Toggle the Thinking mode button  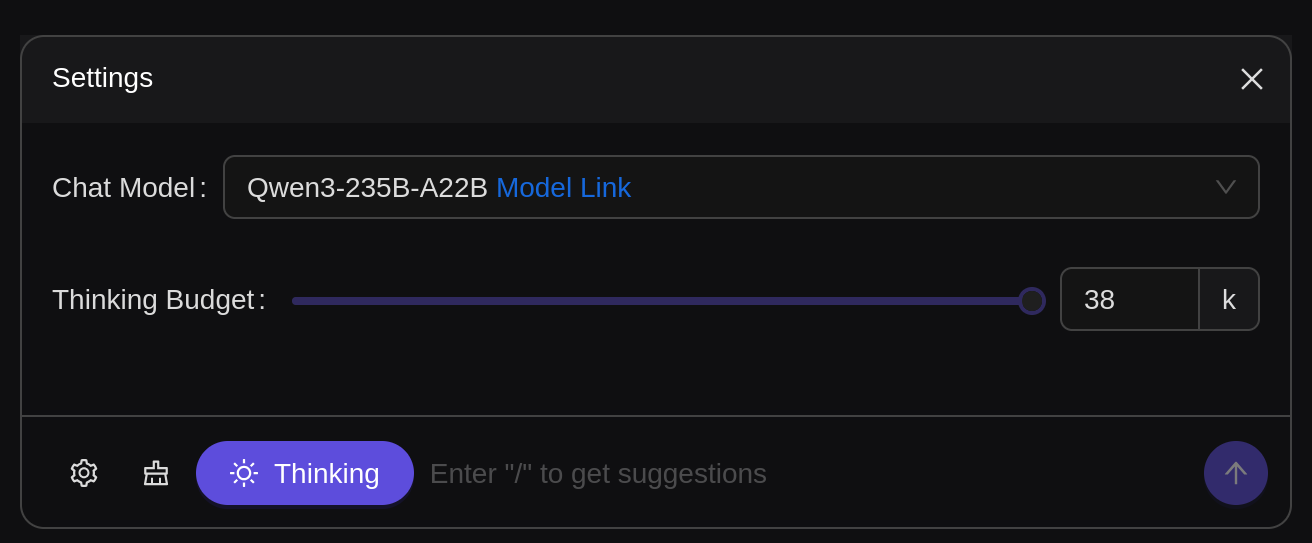305,473
